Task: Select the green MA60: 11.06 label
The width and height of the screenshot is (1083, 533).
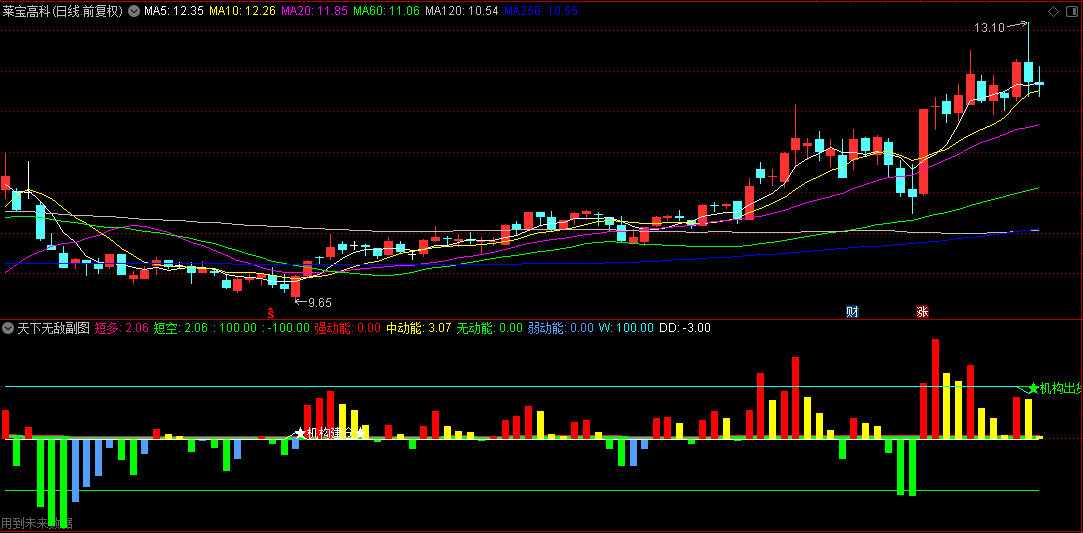Action: click(x=386, y=11)
